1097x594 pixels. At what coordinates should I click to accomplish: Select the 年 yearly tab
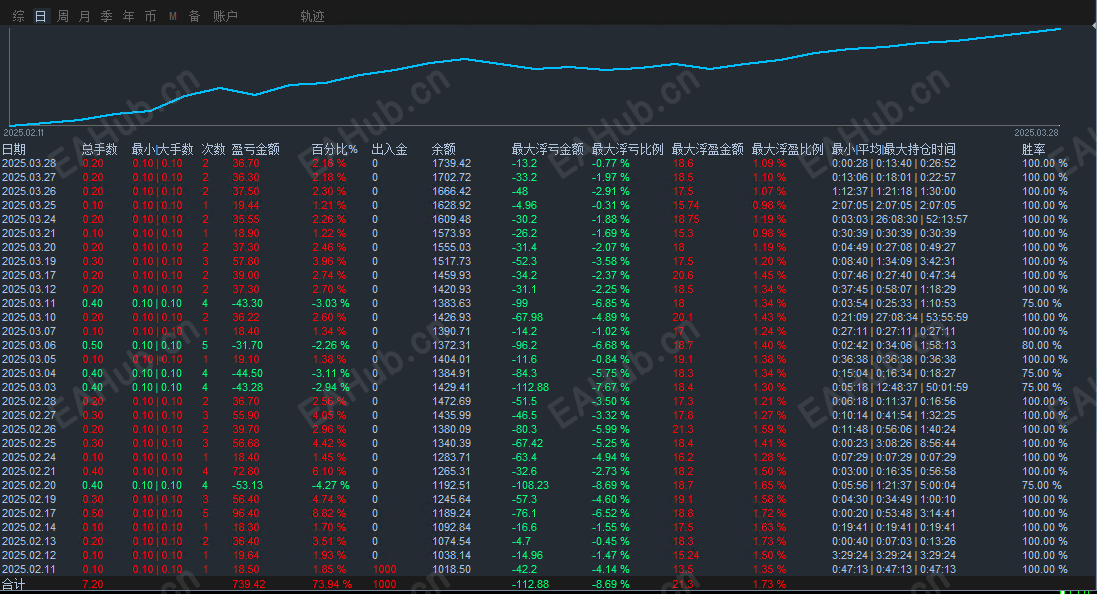coord(128,16)
